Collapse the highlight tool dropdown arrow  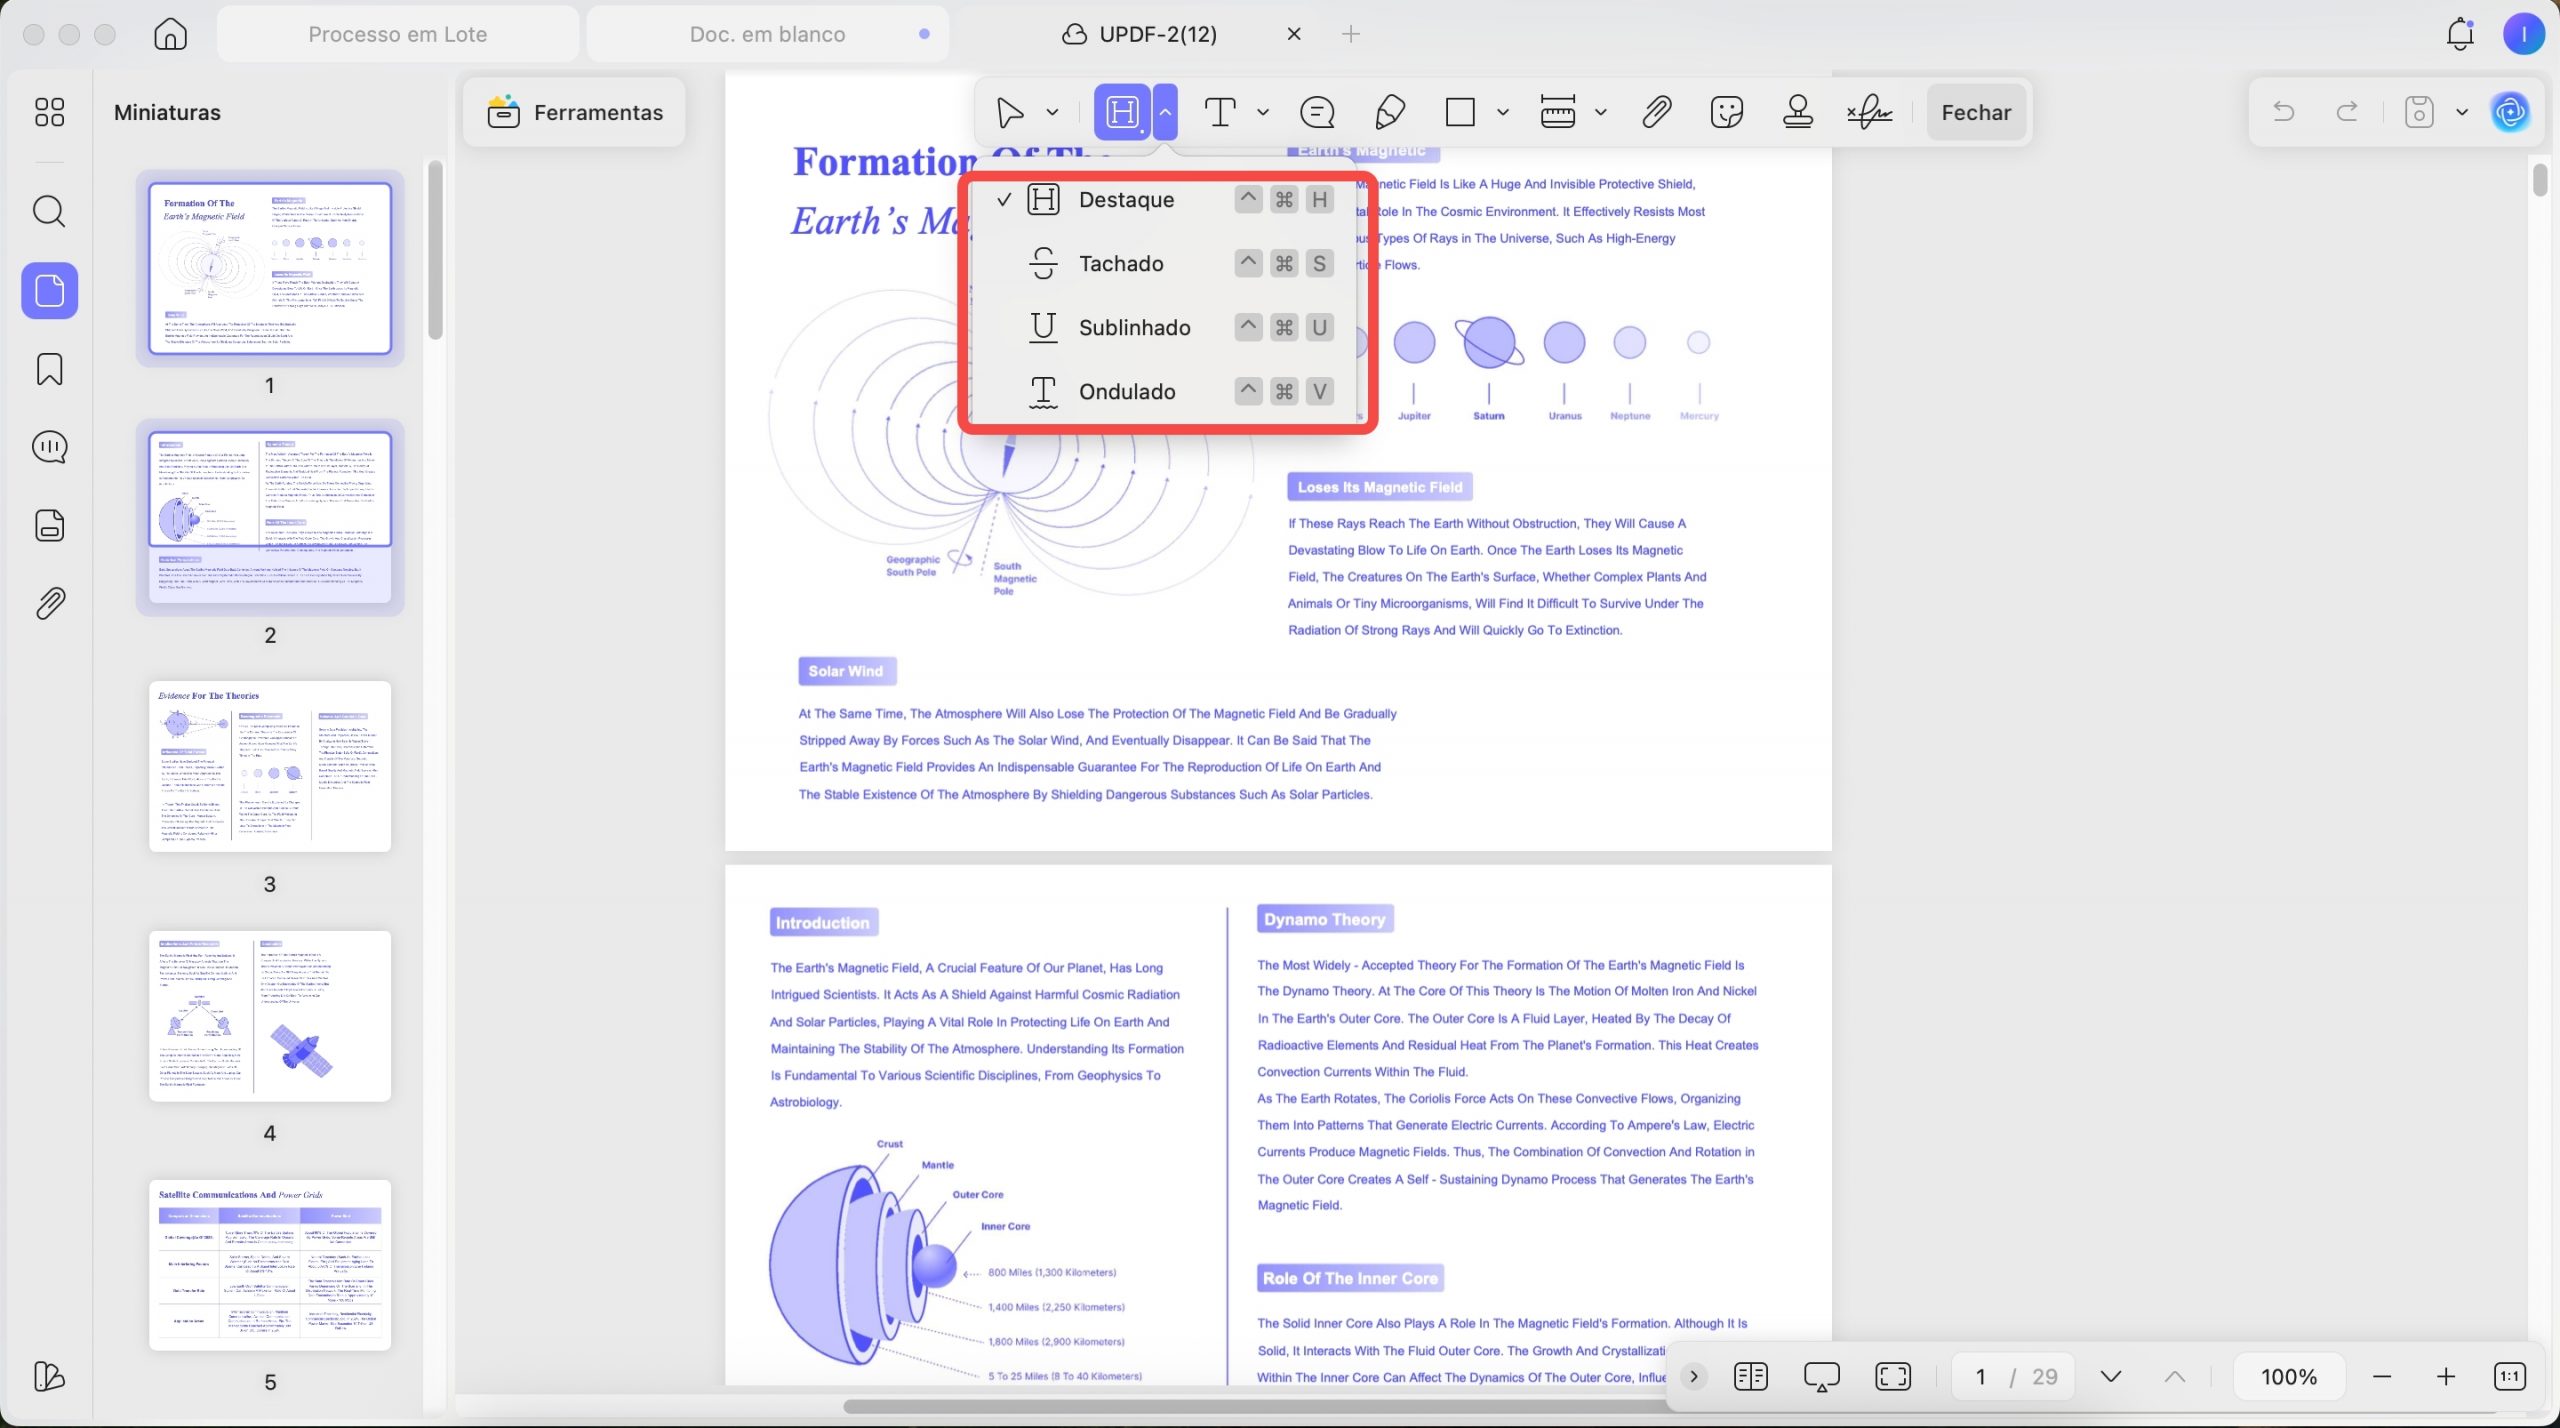1165,112
